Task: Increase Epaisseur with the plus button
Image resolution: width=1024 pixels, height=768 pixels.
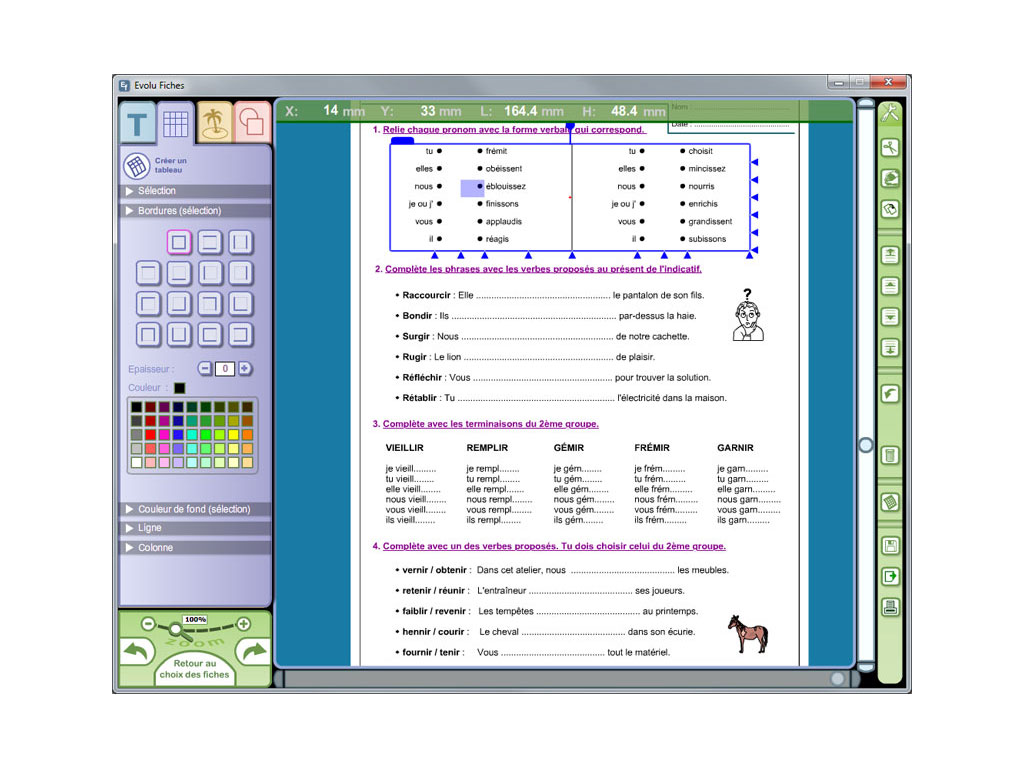Action: click(x=245, y=368)
